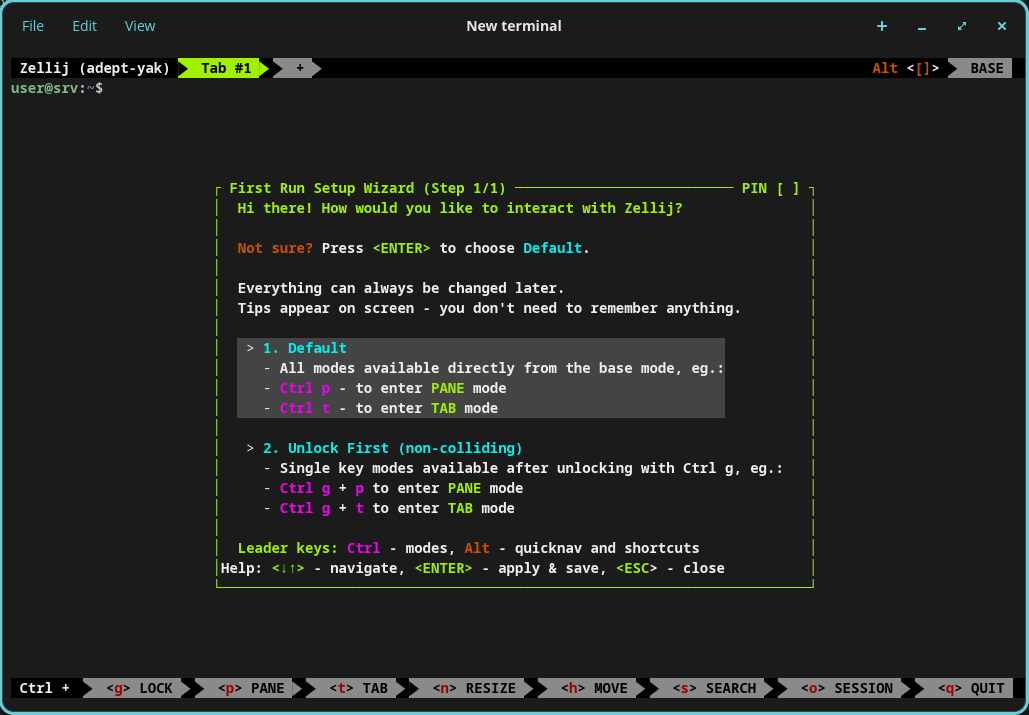The width and height of the screenshot is (1029, 715).
Task: Click the 'Ctrl g + p' PANE mode line
Action: [394, 488]
